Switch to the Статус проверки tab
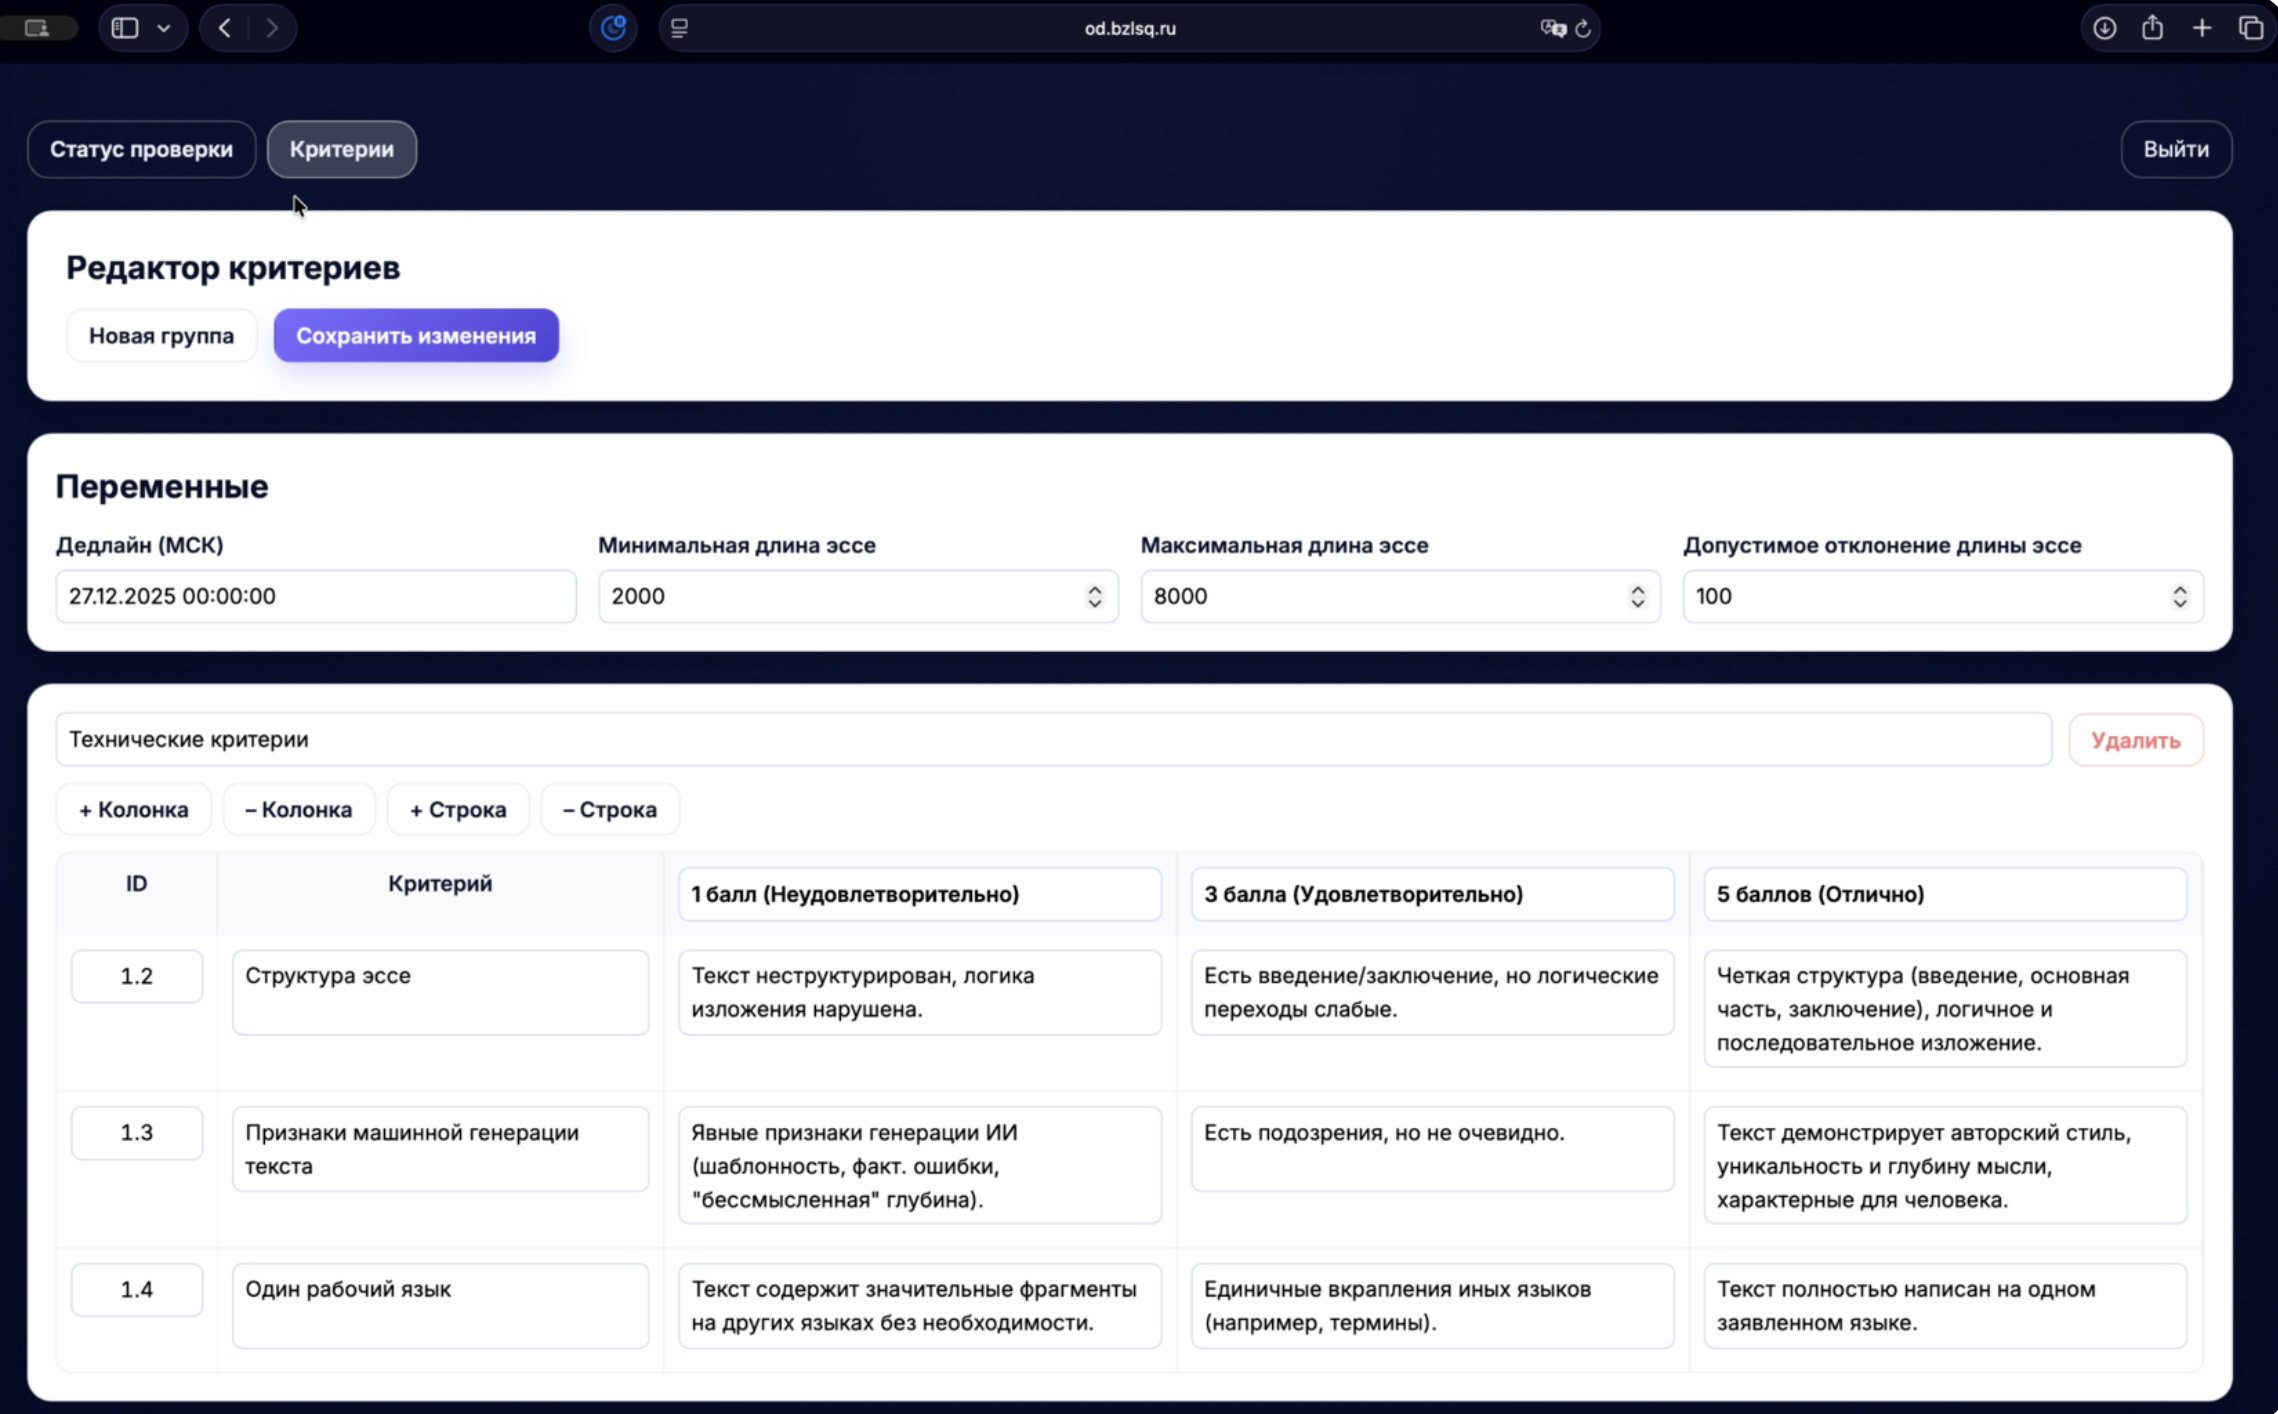This screenshot has width=2278, height=1414. (x=141, y=149)
